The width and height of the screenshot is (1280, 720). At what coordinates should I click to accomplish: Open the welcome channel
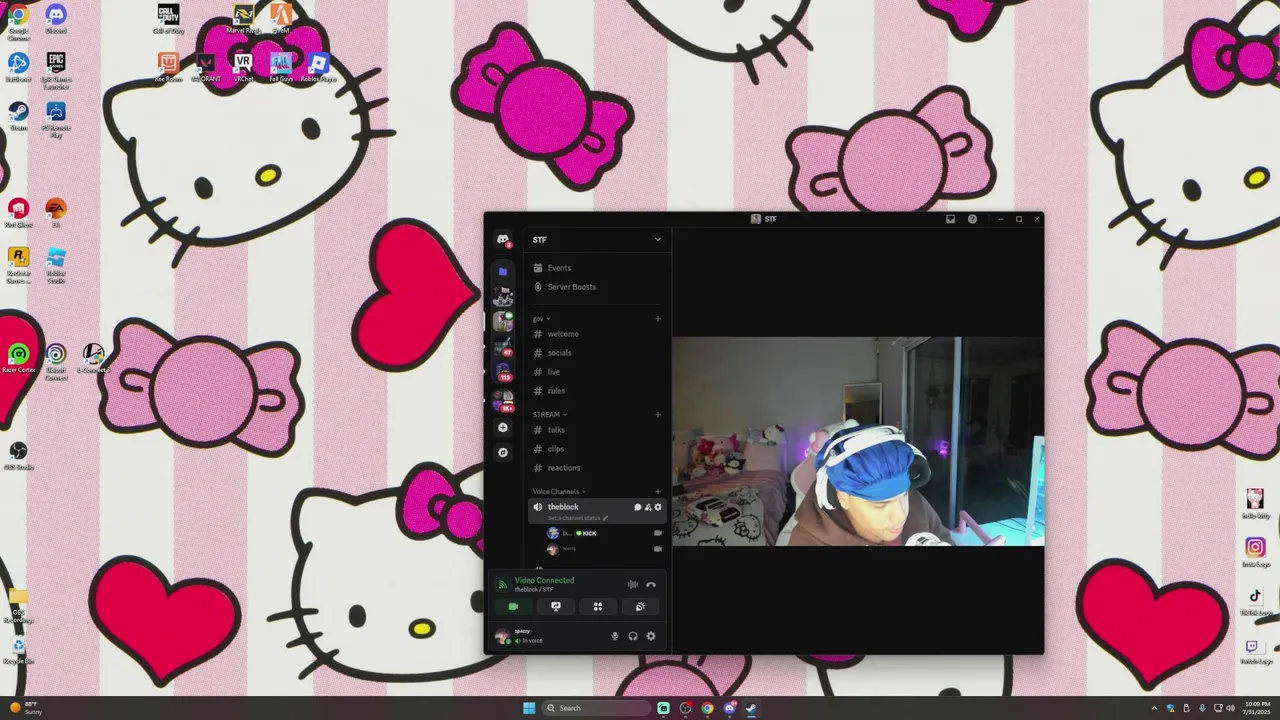point(597,334)
